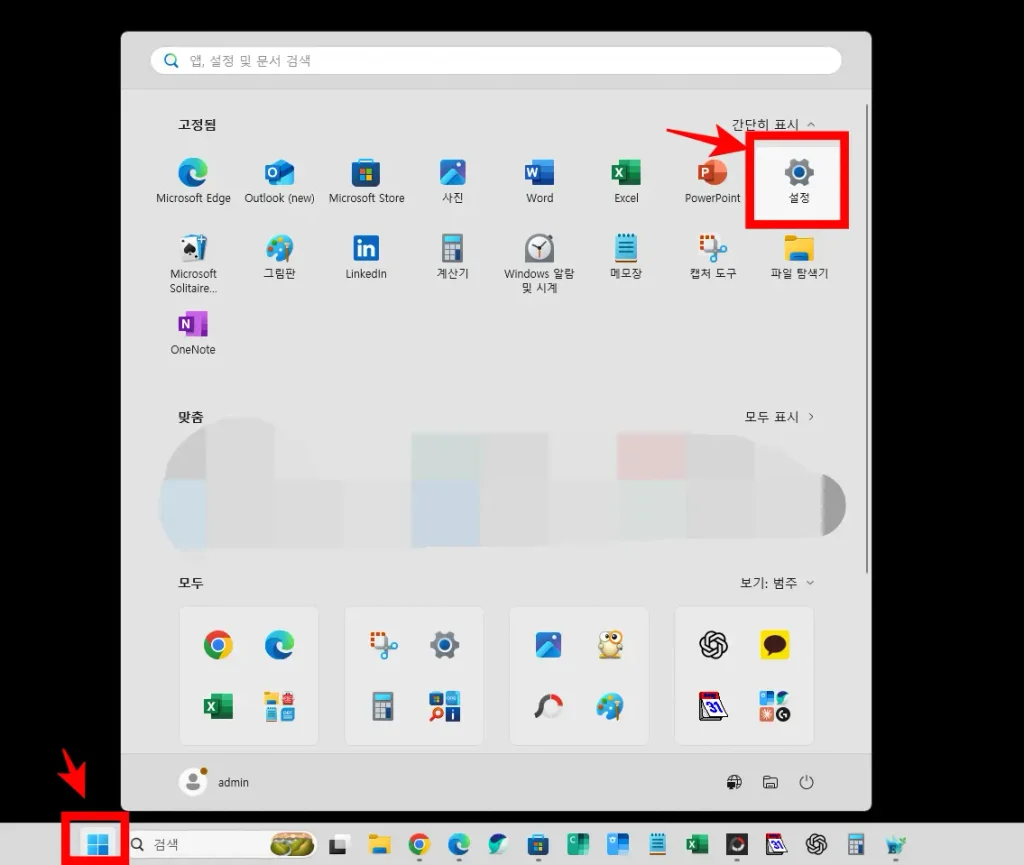Open Edge icon in 모두 category group
1024x865 pixels.
coord(280,645)
